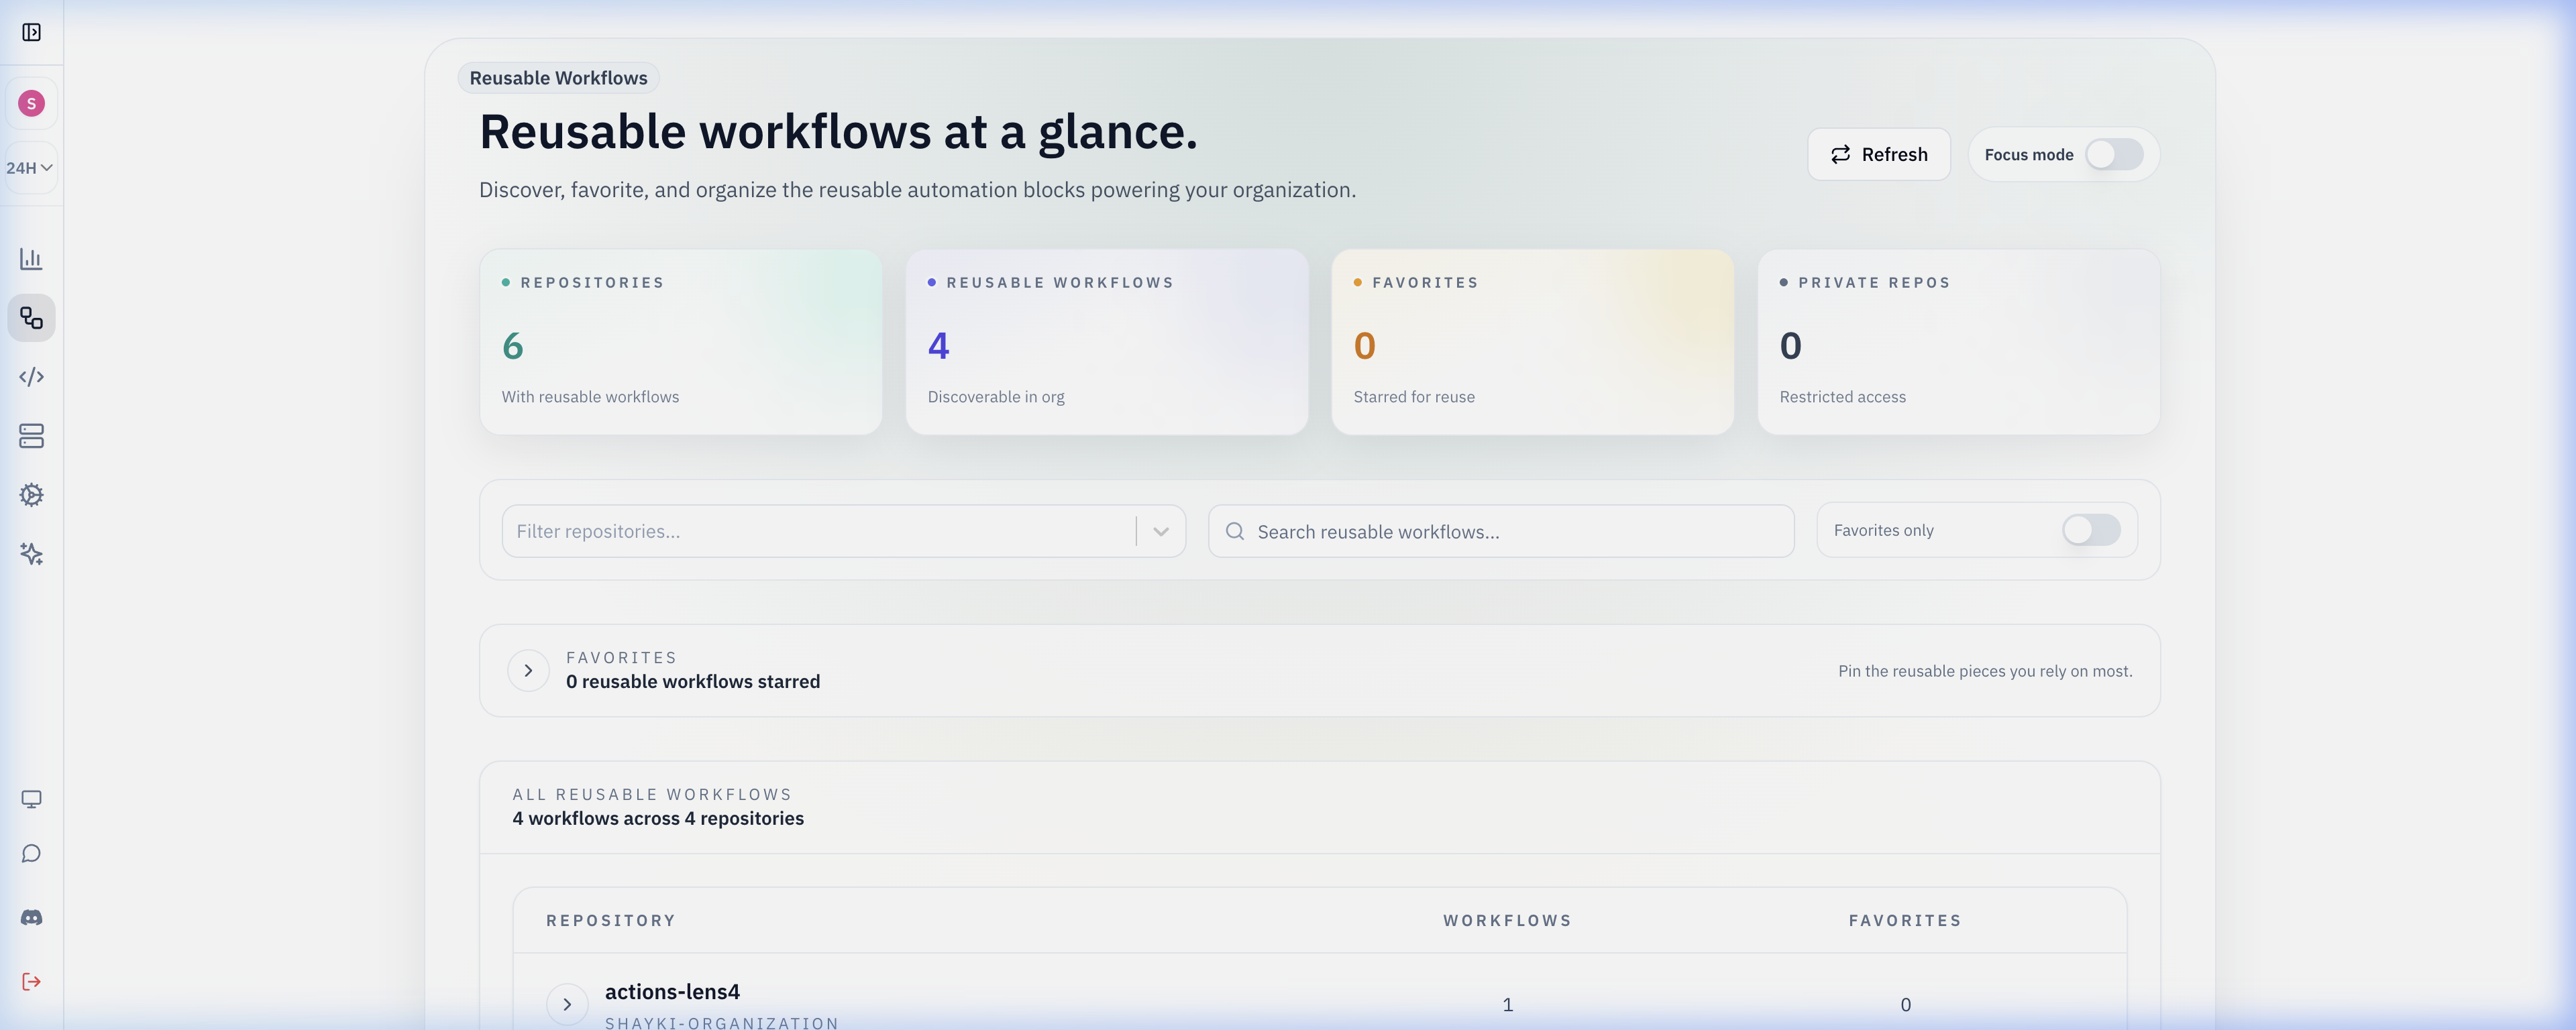Select the reusable workflows sidebar icon
This screenshot has height=1030, width=2576.
(32, 318)
